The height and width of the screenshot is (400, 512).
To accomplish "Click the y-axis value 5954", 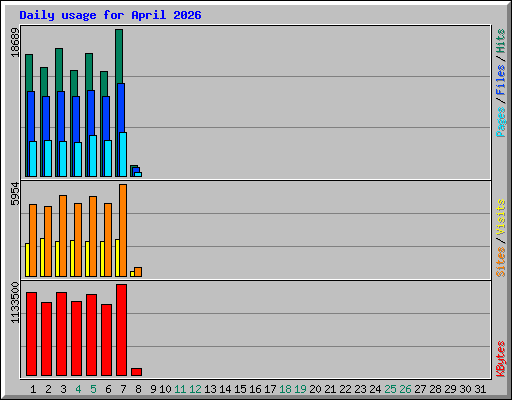I will click(x=15, y=194).
